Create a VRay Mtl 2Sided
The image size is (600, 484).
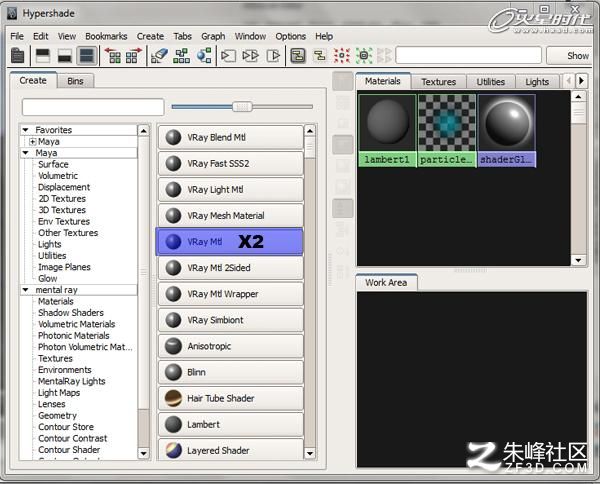231,268
